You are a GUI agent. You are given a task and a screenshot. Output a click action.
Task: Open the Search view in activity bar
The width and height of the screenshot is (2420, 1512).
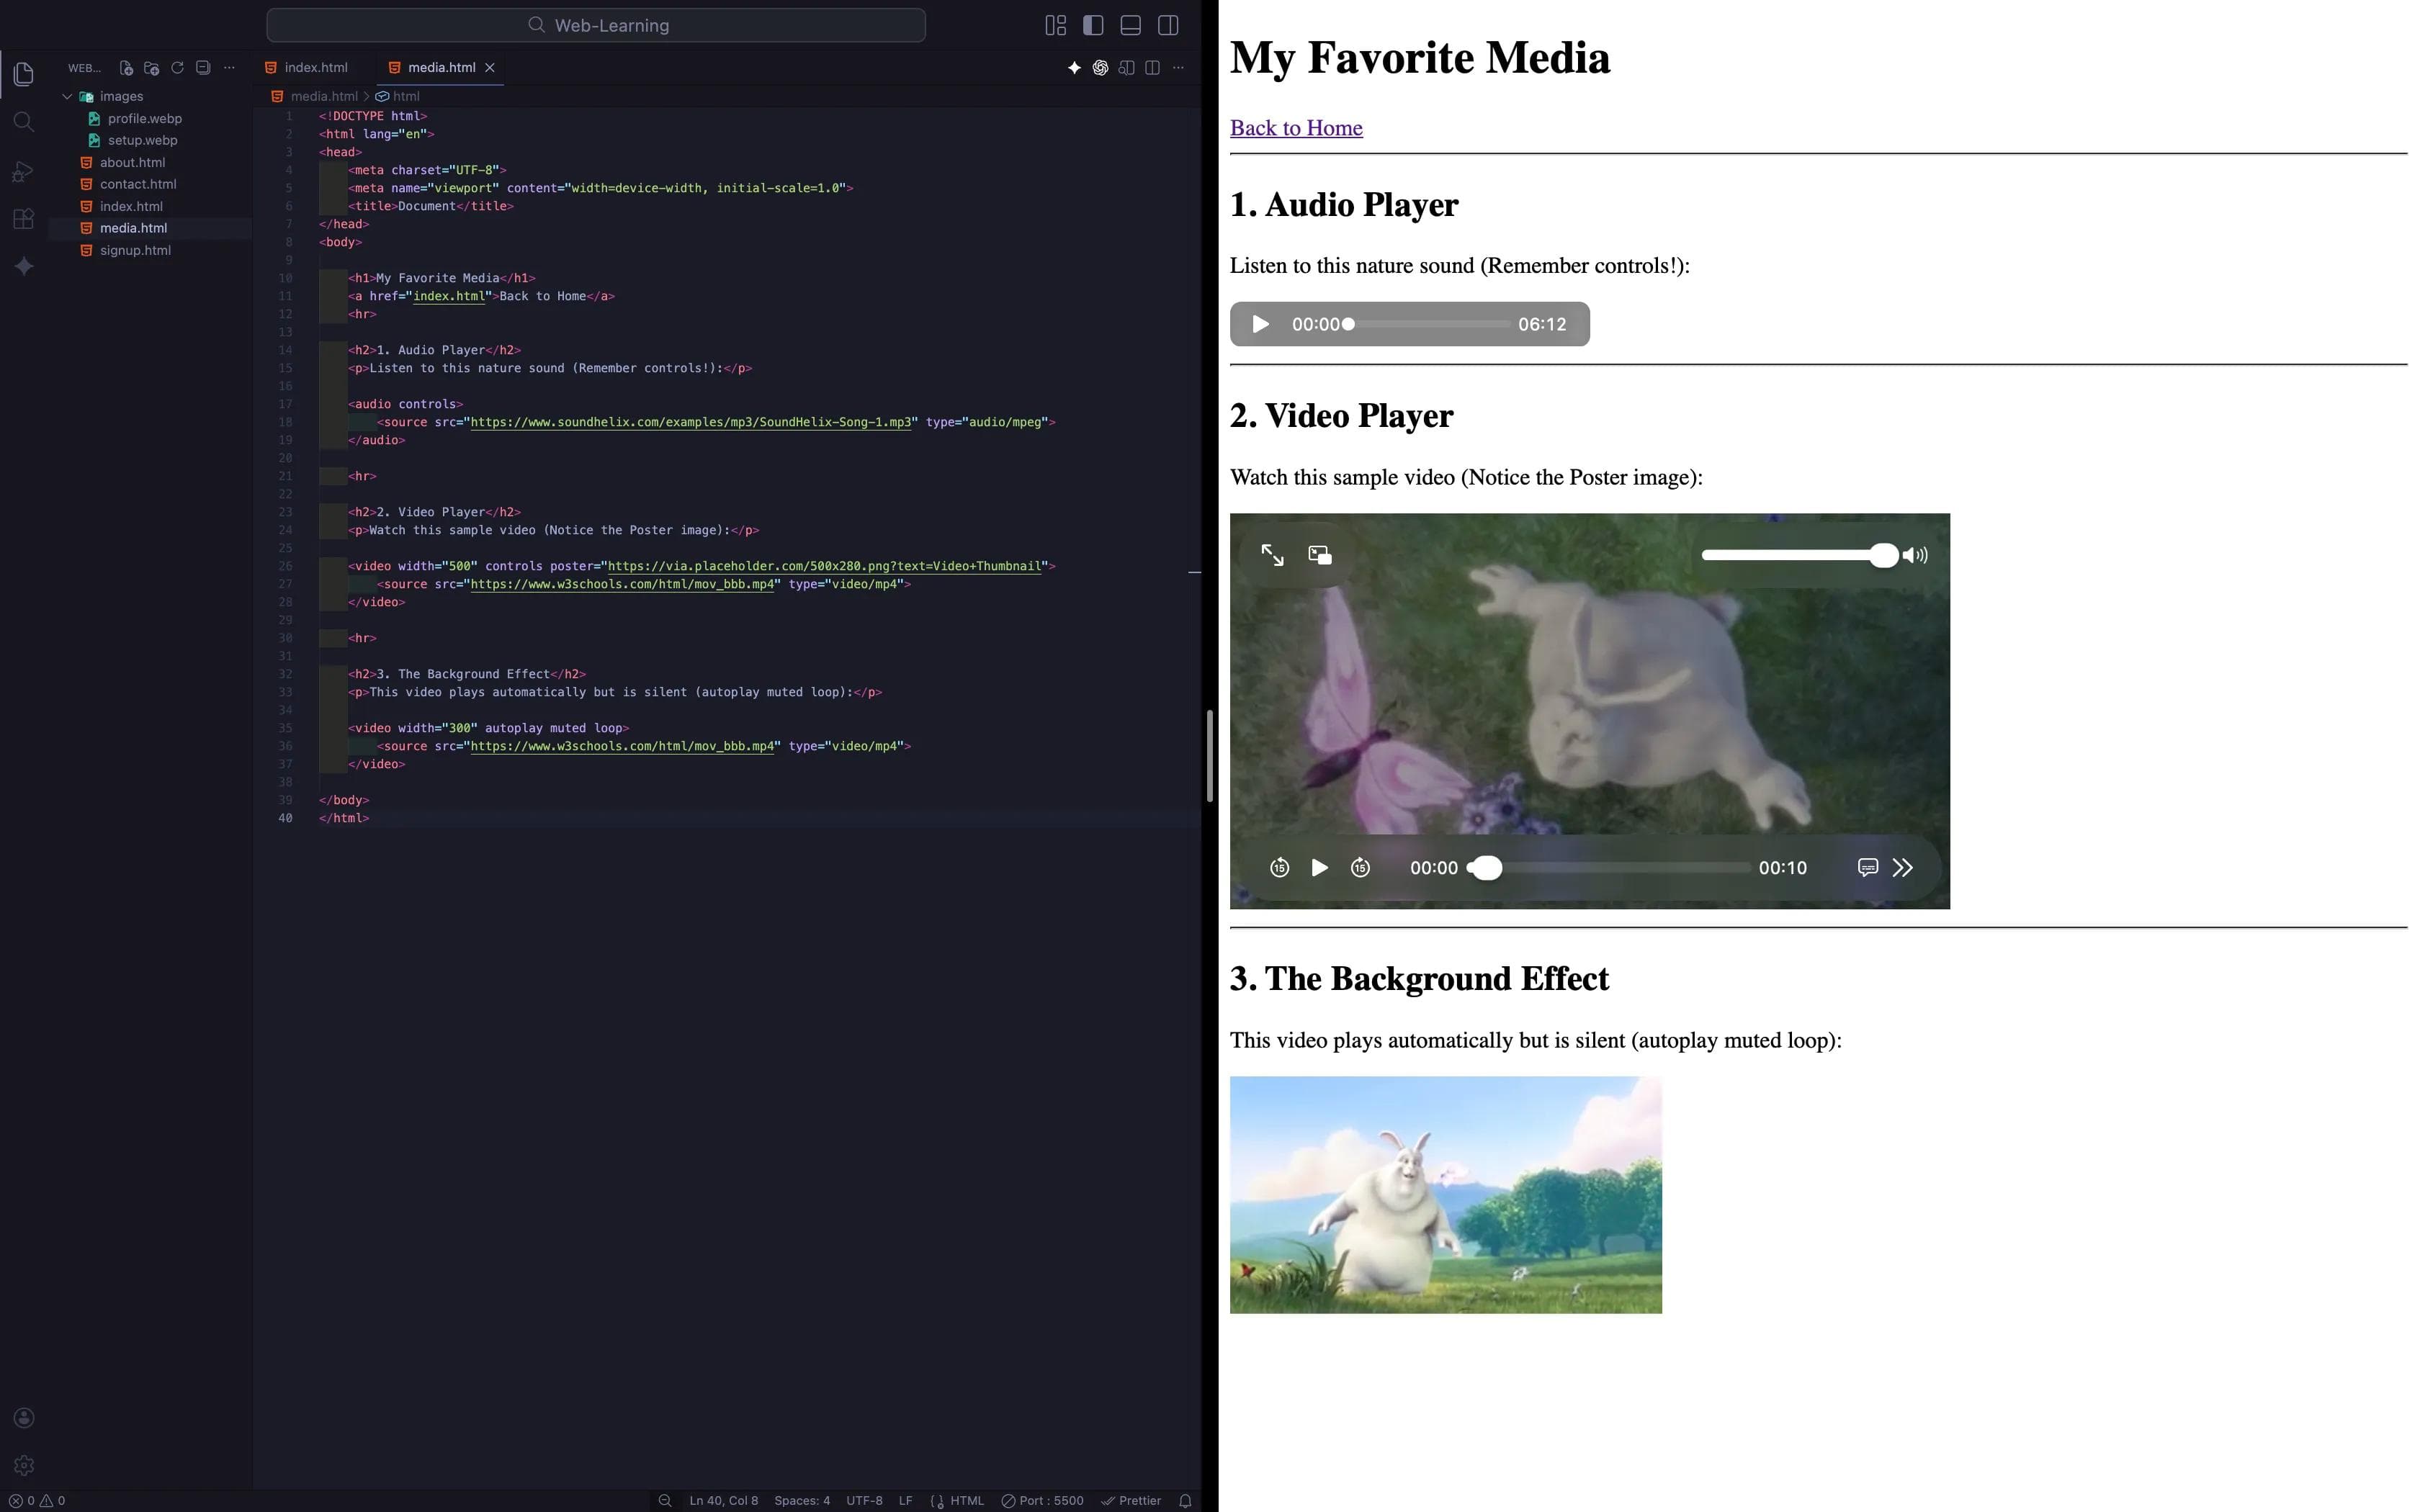[x=24, y=122]
